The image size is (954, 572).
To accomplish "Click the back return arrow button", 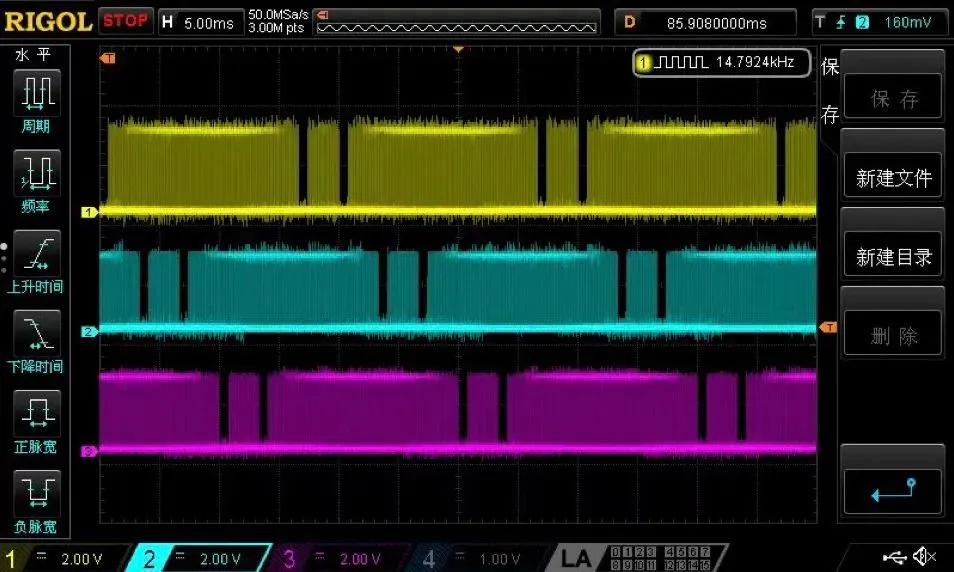I will (x=893, y=491).
